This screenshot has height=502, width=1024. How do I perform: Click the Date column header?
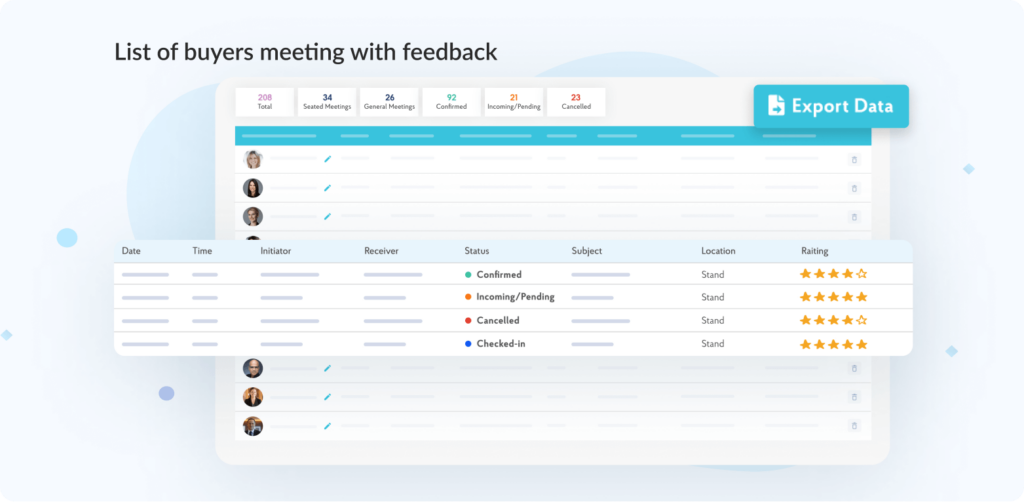point(131,251)
